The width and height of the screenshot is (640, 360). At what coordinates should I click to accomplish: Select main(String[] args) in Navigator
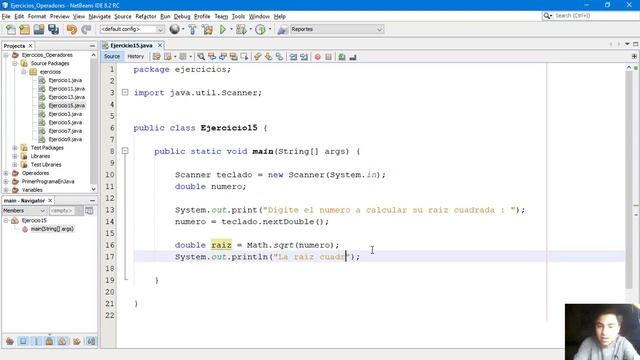[x=52, y=229]
